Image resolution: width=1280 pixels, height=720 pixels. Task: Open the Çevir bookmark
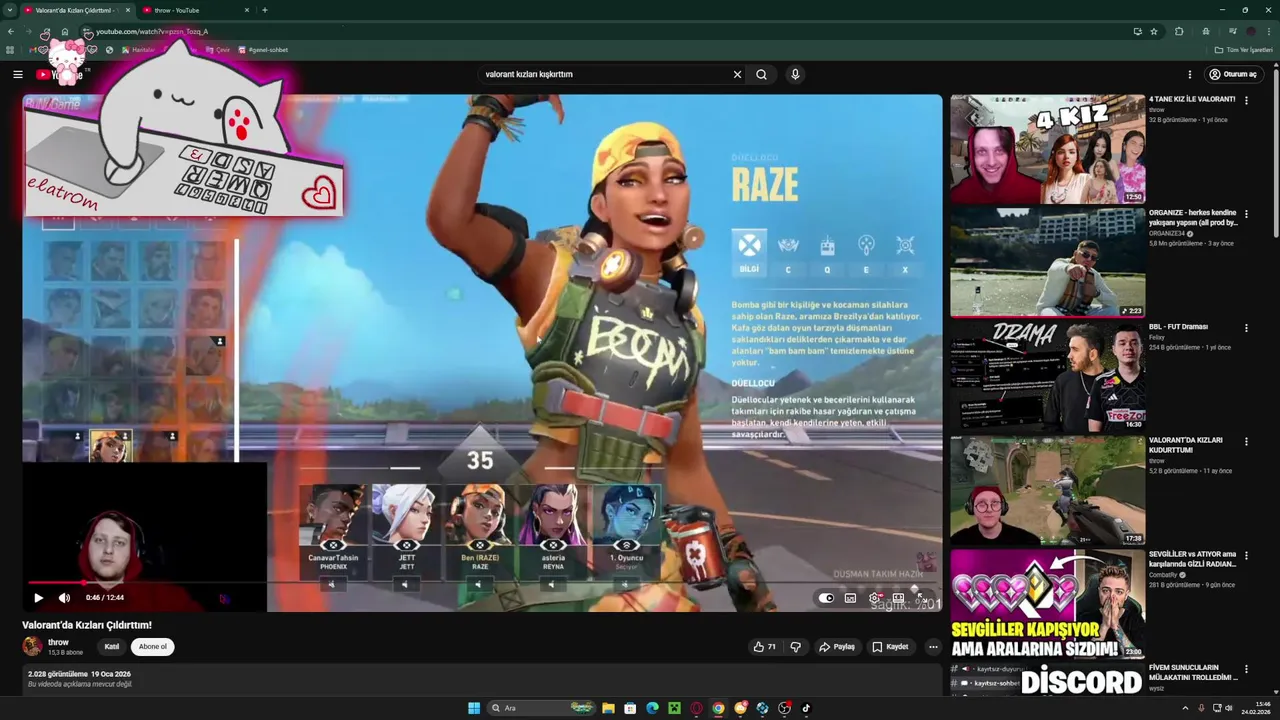[218, 50]
